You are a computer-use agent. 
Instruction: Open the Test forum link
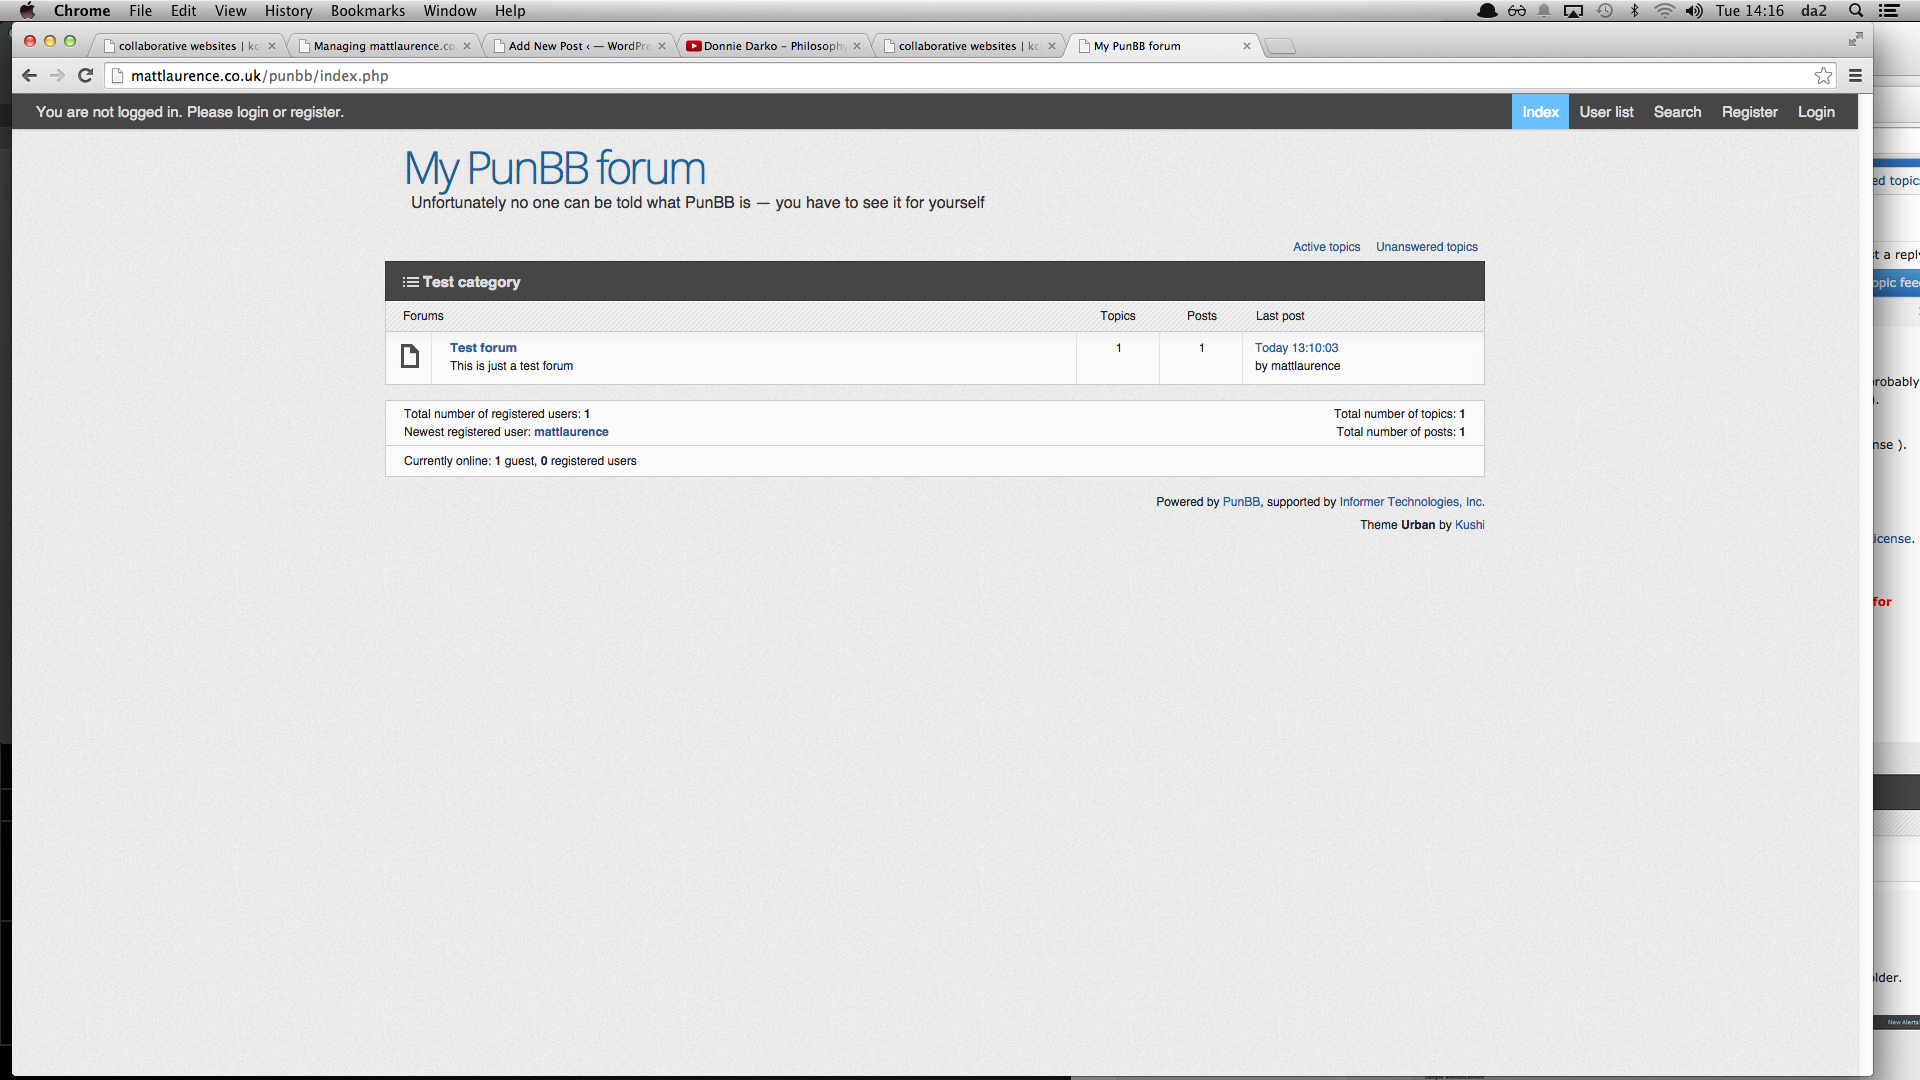pyautogui.click(x=483, y=348)
